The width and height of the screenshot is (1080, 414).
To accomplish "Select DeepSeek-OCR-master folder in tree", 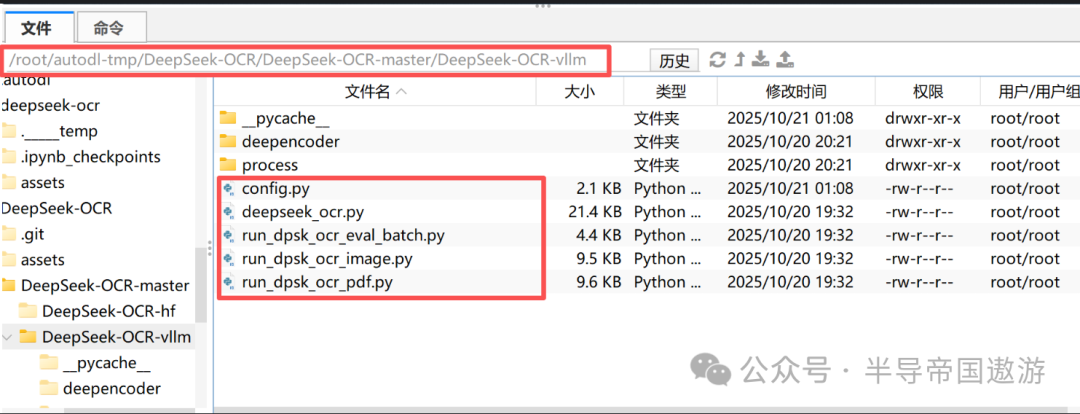I will [105, 285].
